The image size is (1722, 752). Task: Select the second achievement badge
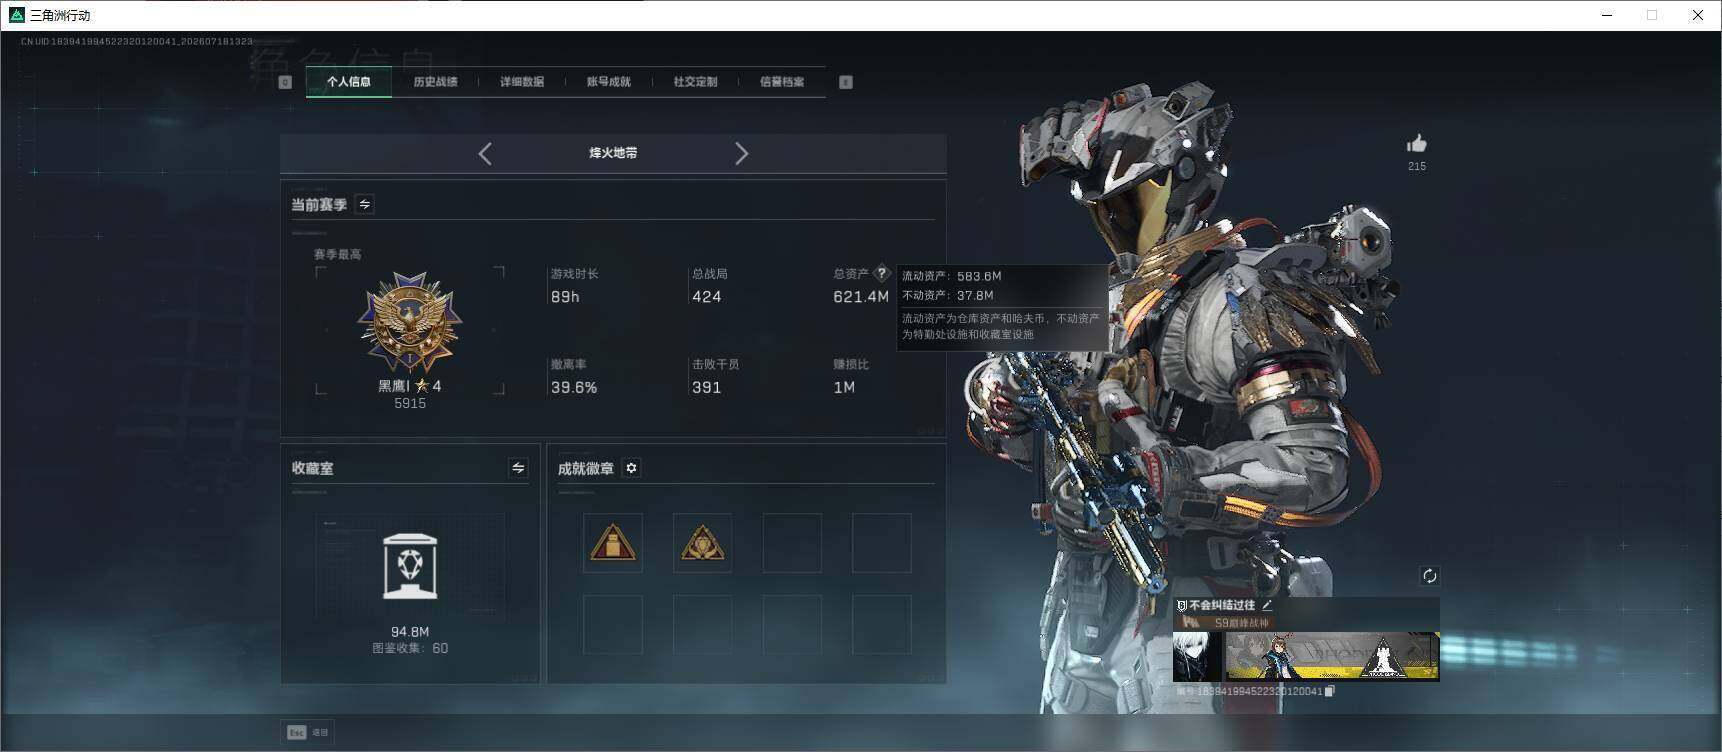point(702,543)
